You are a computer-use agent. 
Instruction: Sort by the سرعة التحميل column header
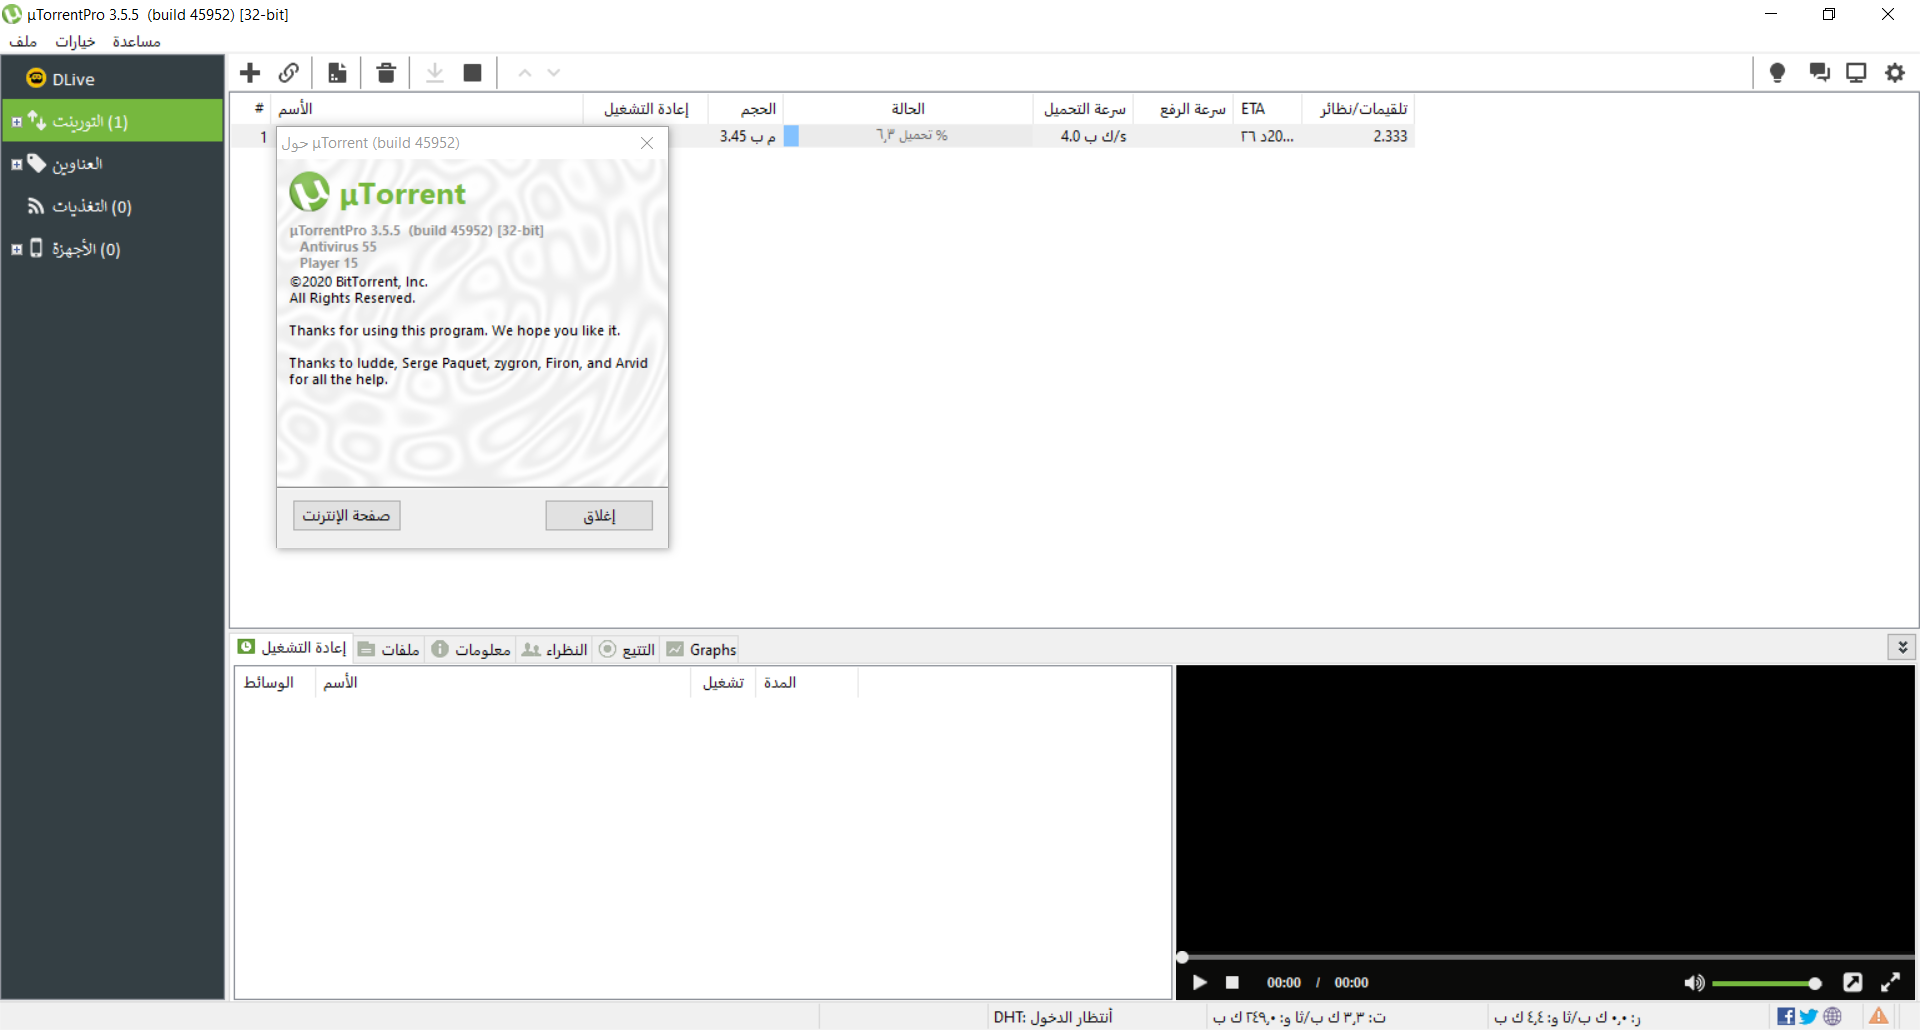(x=1084, y=108)
